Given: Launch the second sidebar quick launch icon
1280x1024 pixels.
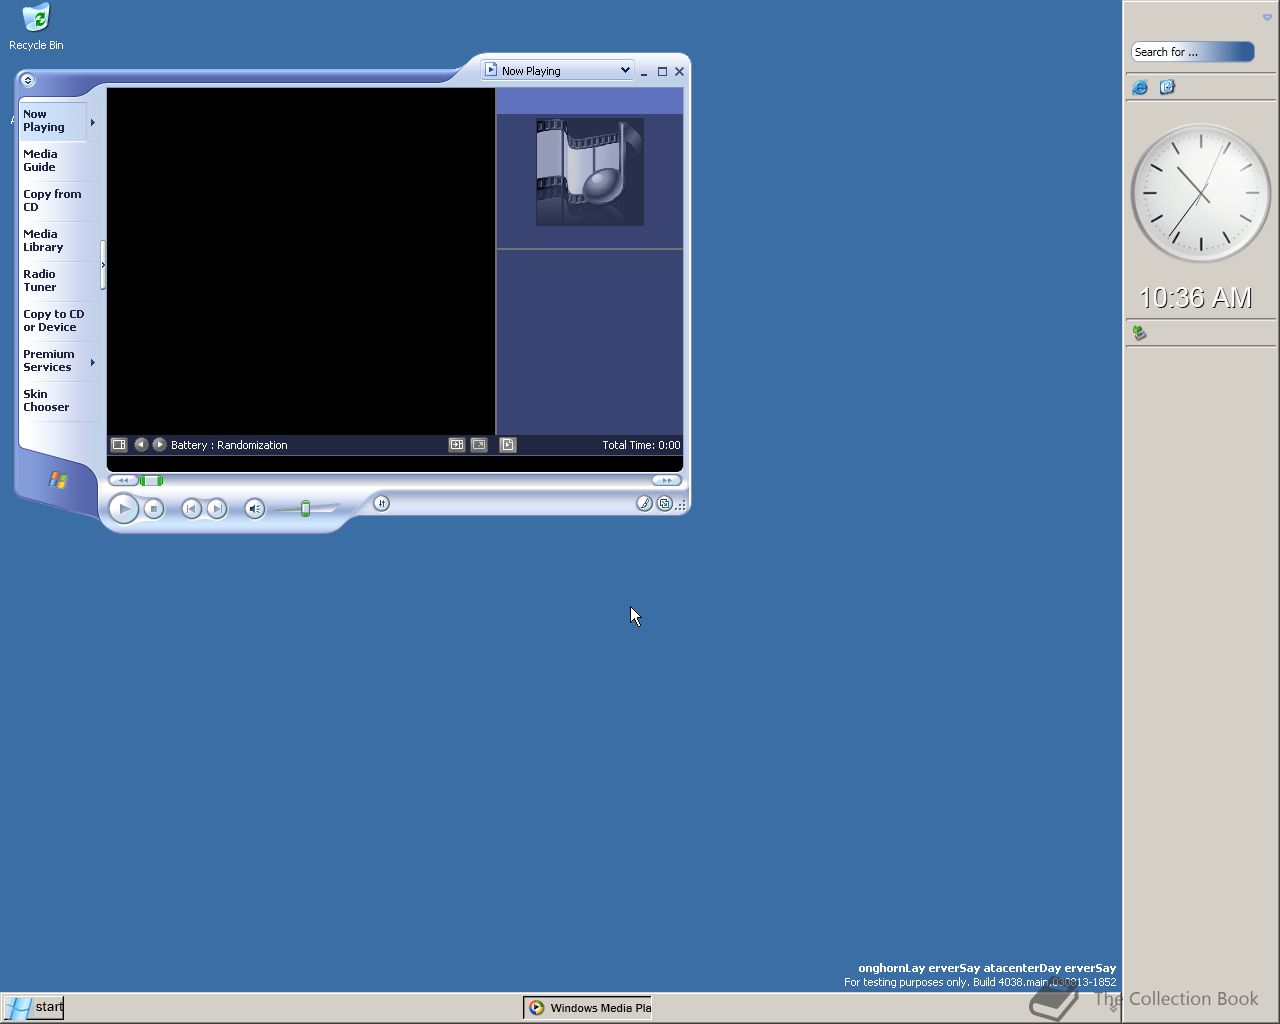Looking at the screenshot, I should tap(1167, 87).
